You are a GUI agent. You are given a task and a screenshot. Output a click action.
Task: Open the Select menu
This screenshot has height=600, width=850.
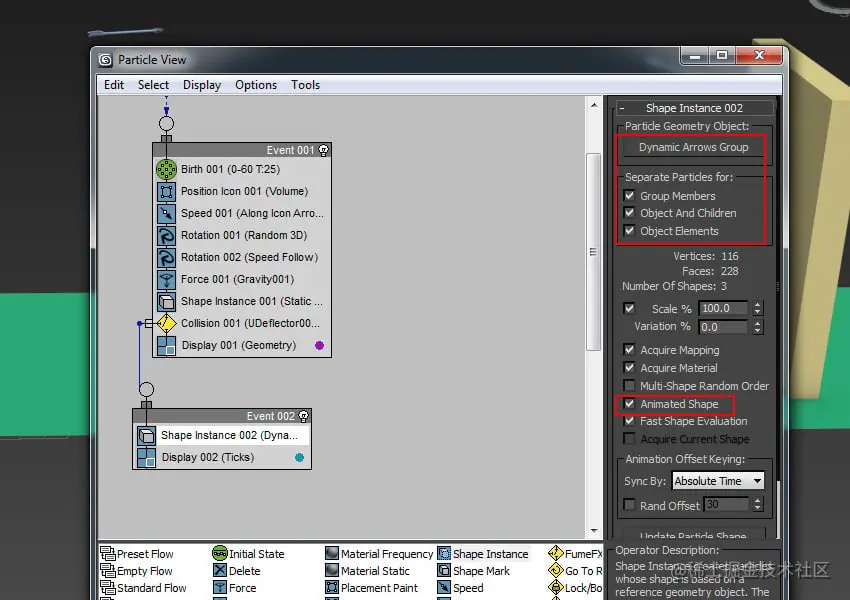153,85
